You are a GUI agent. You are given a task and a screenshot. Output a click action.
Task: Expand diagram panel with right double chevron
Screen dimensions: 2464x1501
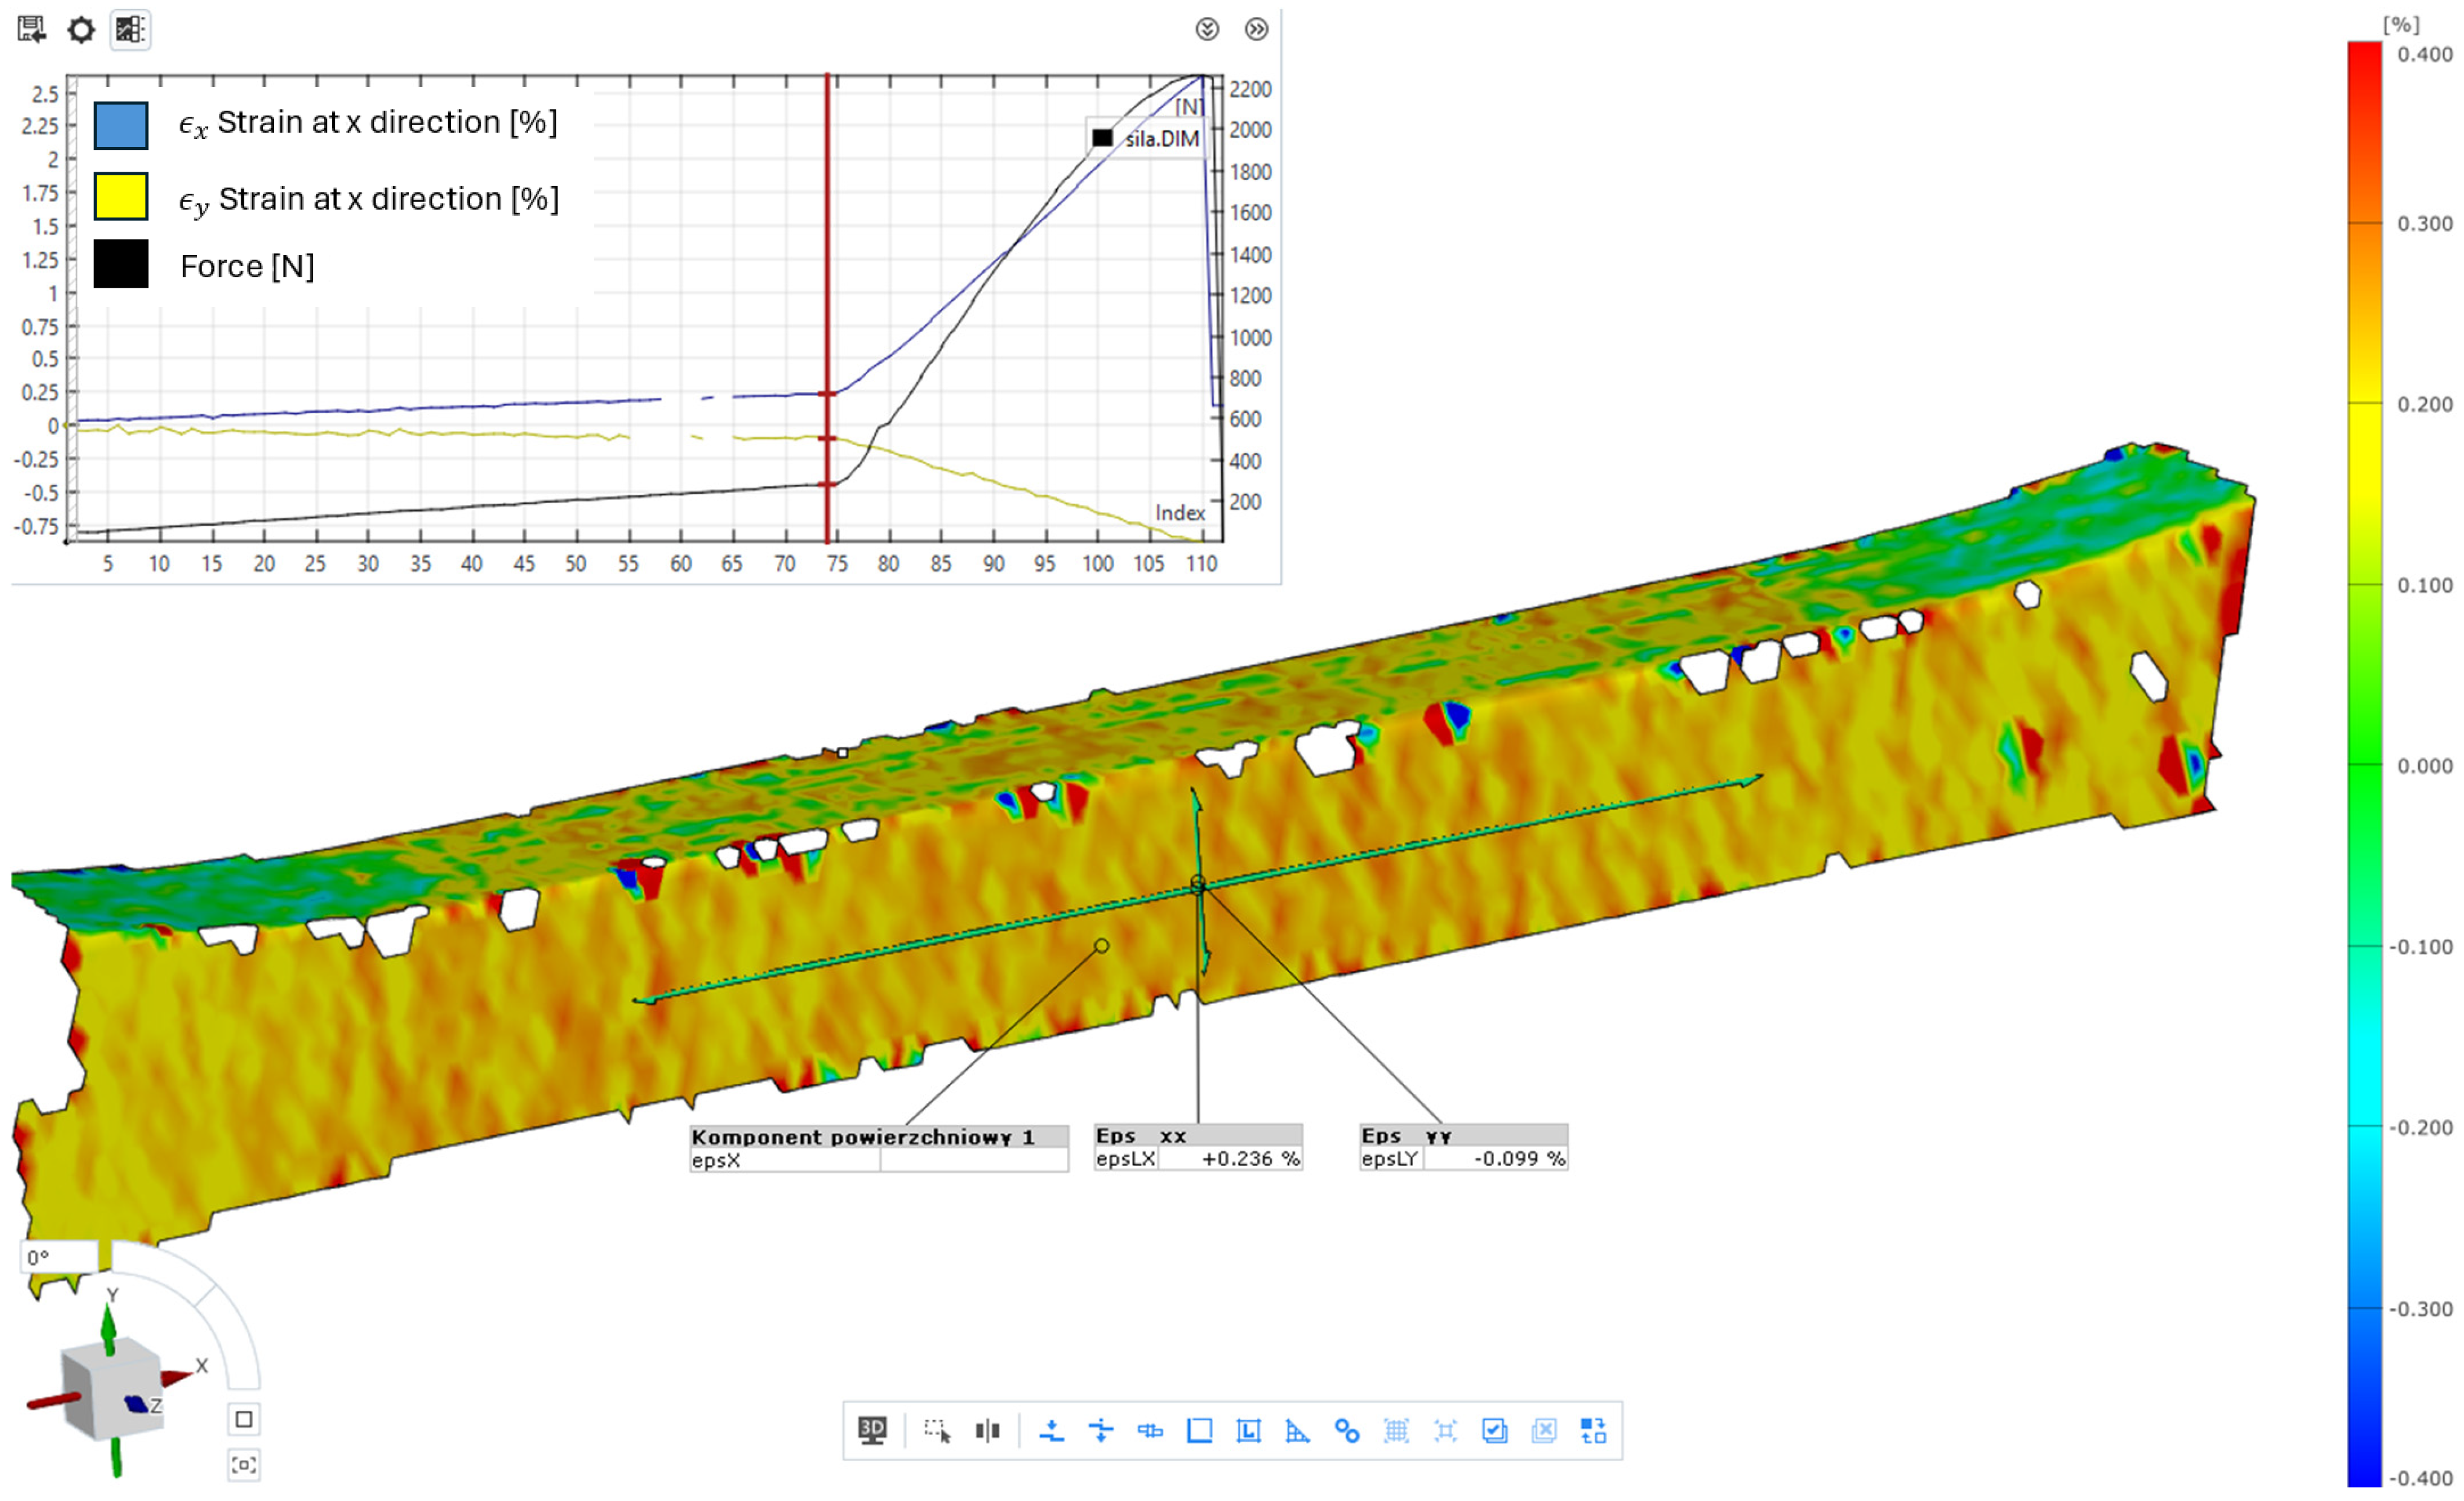[1256, 29]
